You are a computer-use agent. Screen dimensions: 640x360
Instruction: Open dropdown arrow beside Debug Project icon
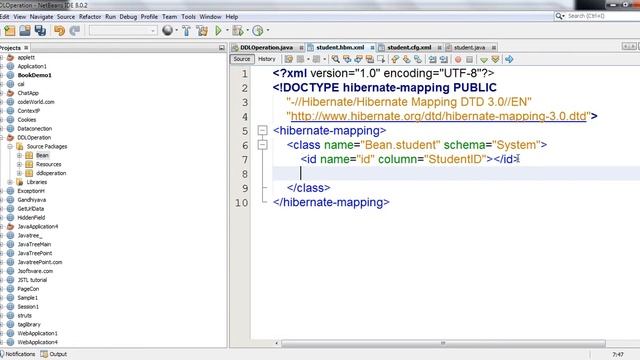247,30
